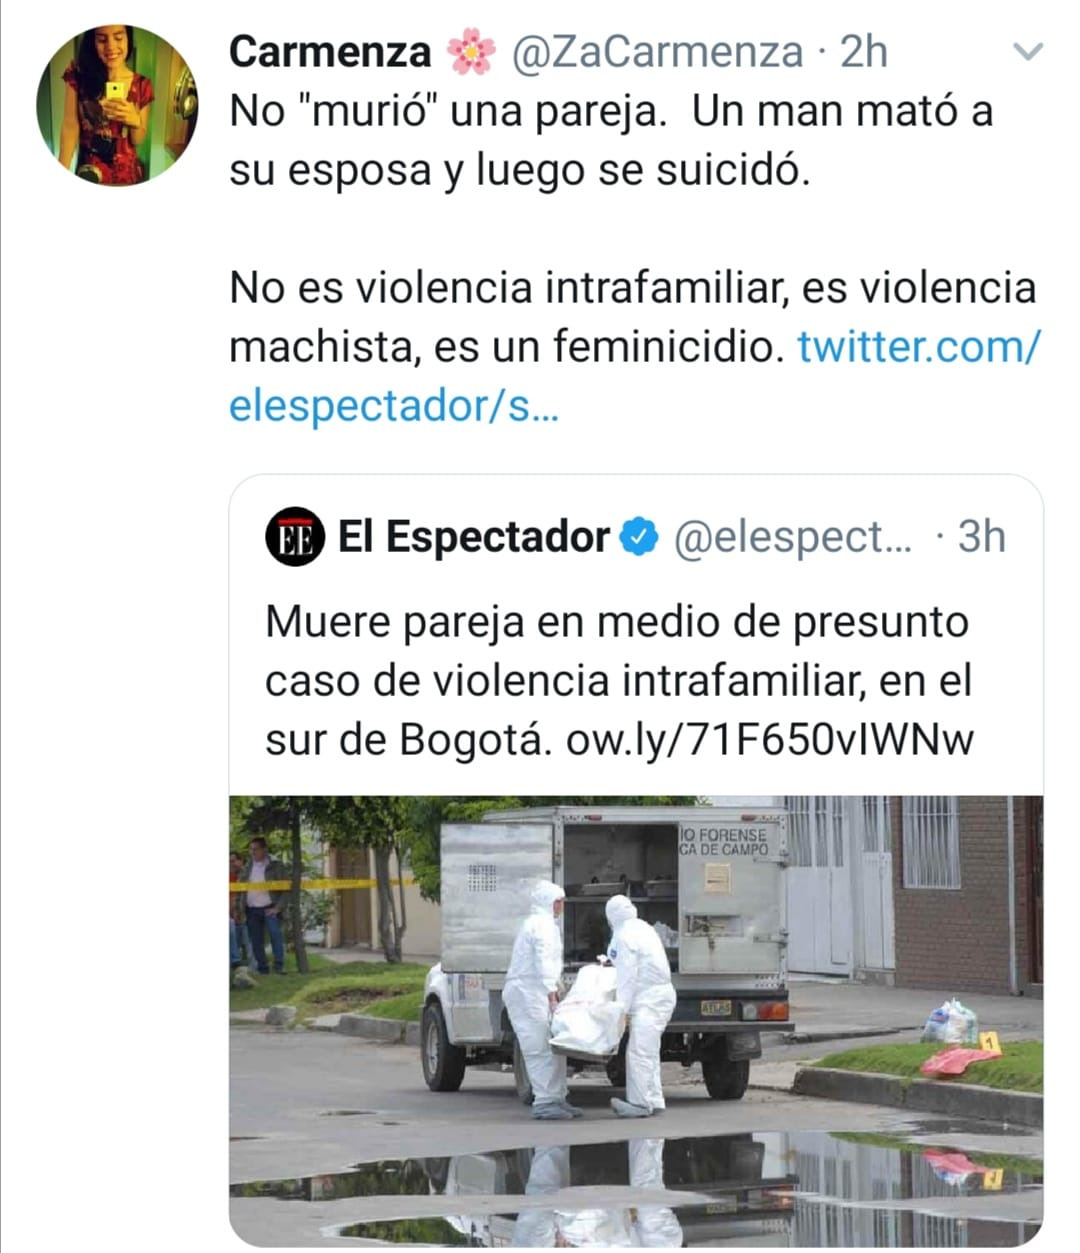Image resolution: width=1080 pixels, height=1253 pixels.
Task: Open the ow.ly/71F650vIWNw link
Action: 769,741
